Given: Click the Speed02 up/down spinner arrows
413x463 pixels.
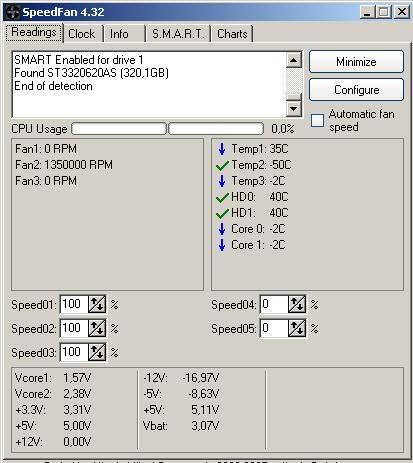Looking at the screenshot, I should pos(97,328).
